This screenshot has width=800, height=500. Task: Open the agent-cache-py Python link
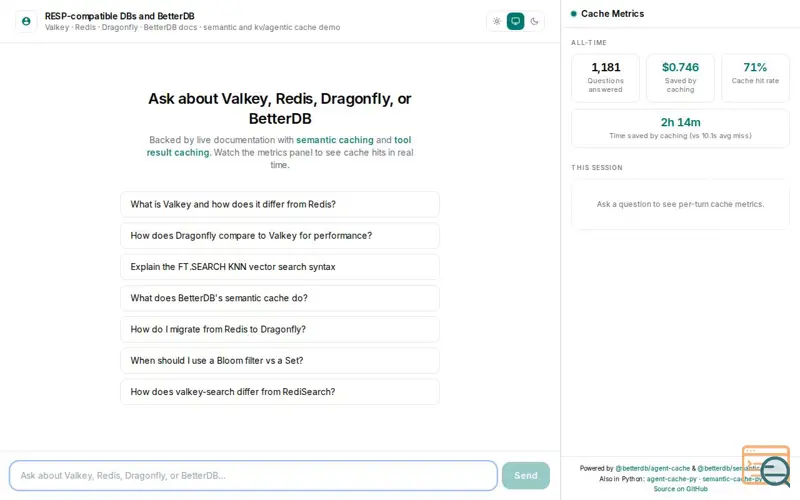671,479
